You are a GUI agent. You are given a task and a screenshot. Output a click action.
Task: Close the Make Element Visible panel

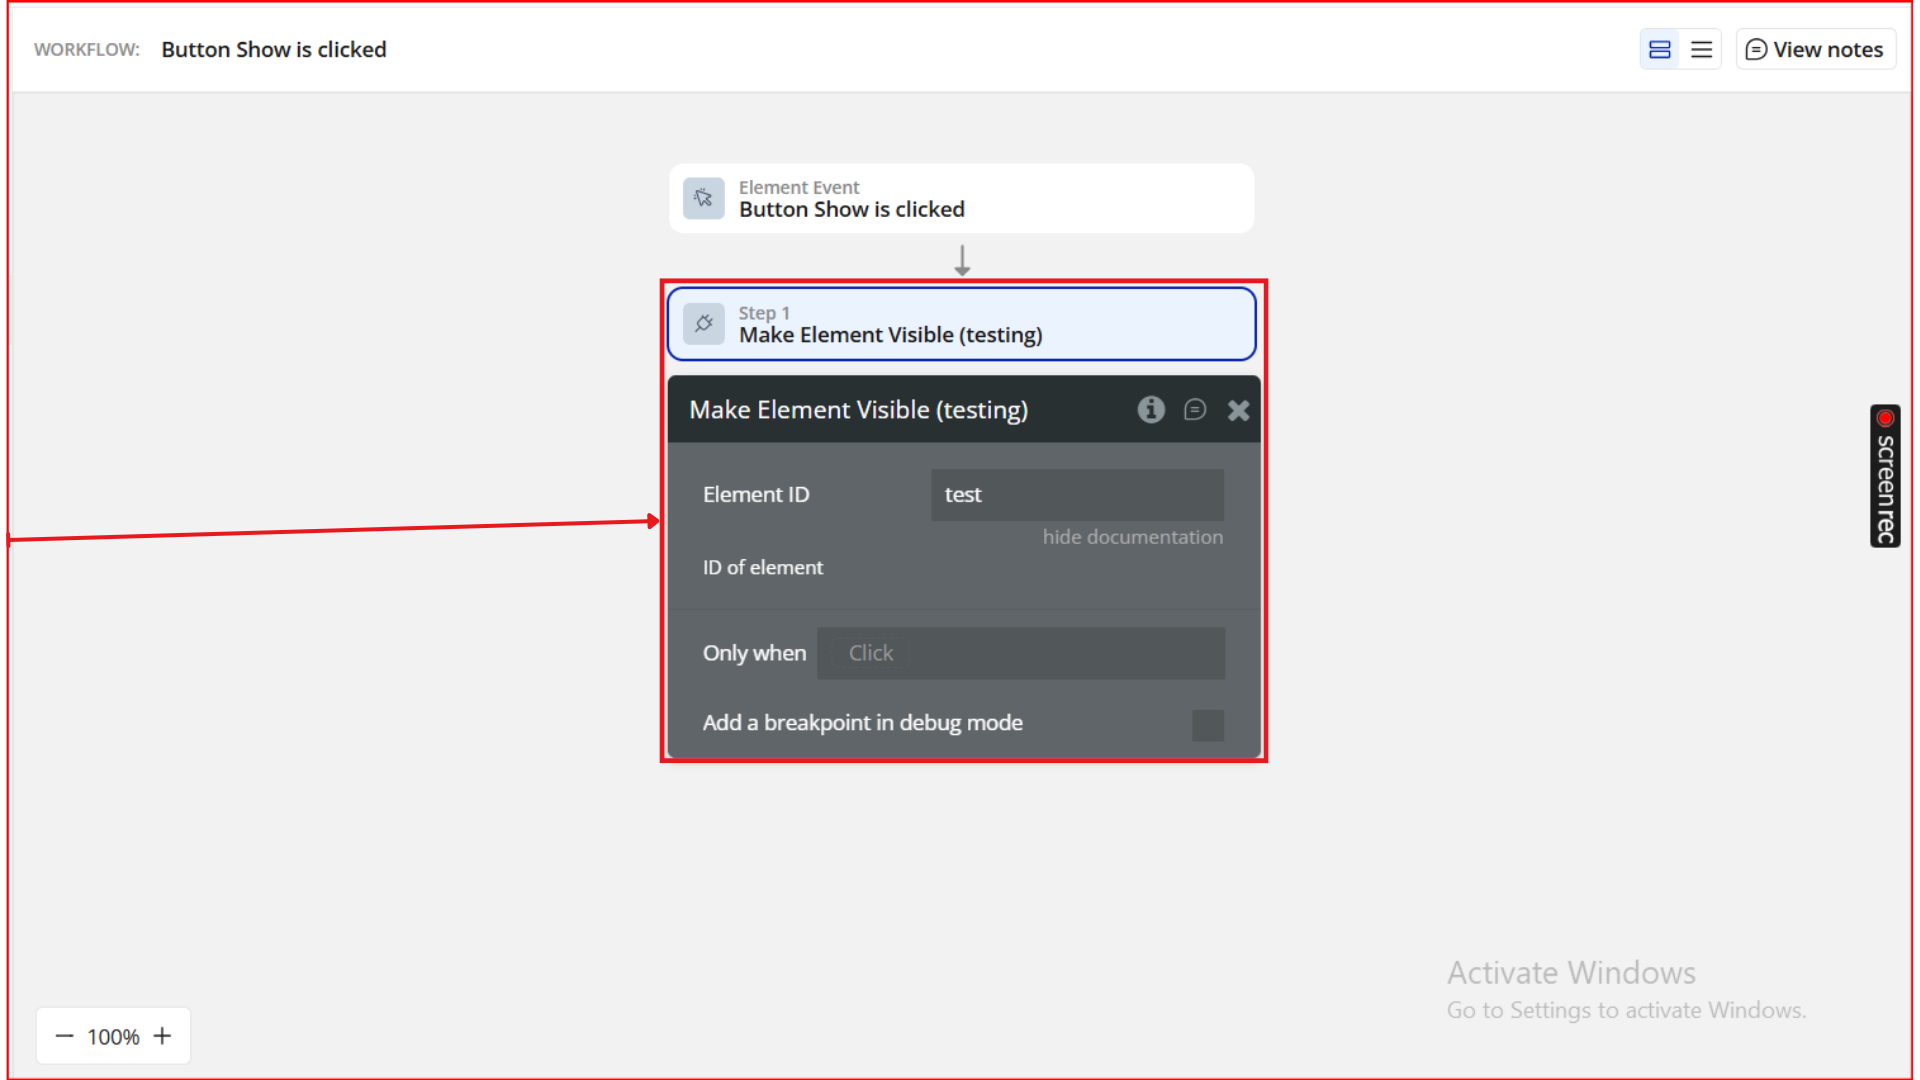tap(1238, 410)
